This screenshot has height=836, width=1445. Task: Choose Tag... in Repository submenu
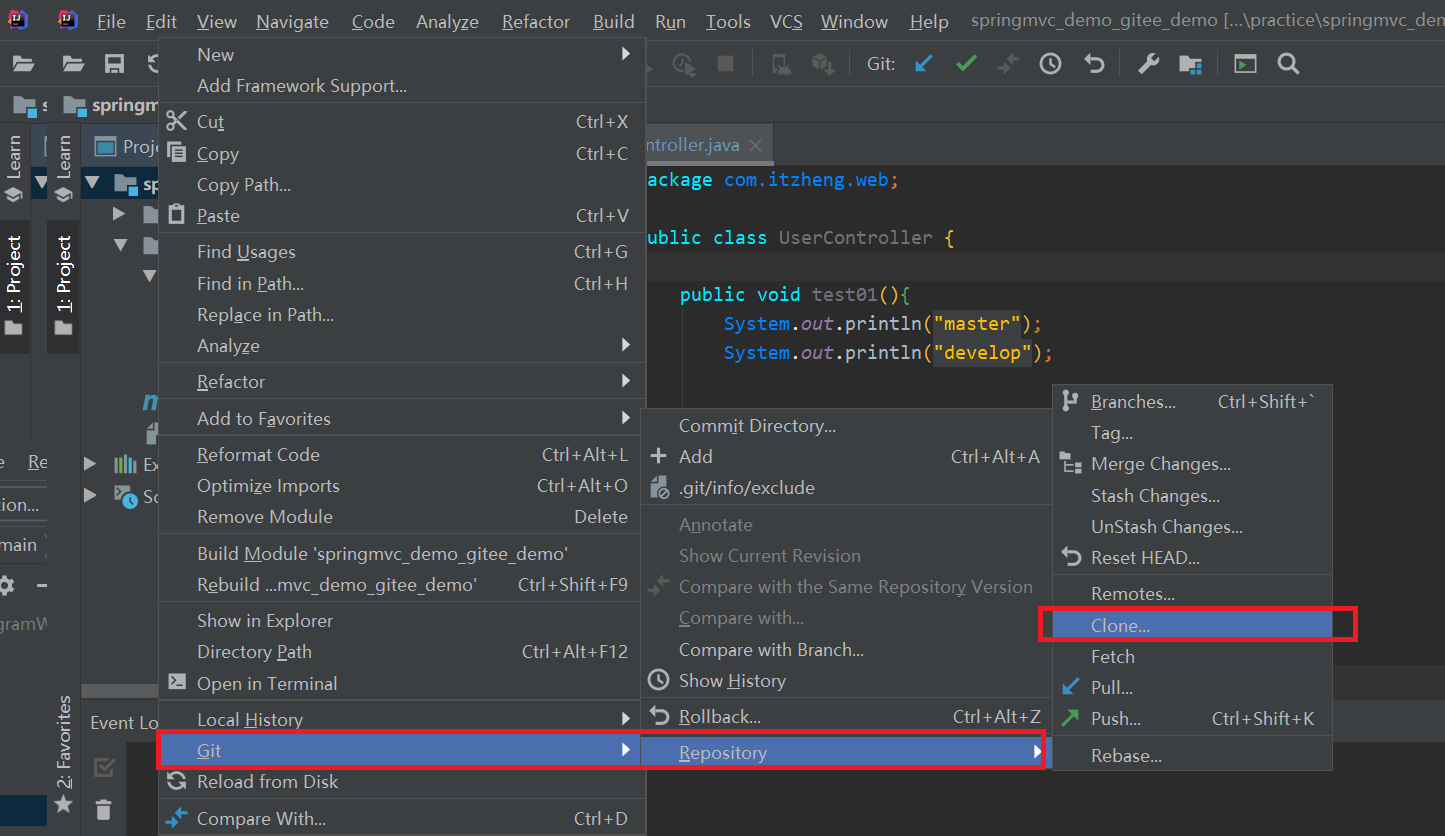[x=1192, y=433]
